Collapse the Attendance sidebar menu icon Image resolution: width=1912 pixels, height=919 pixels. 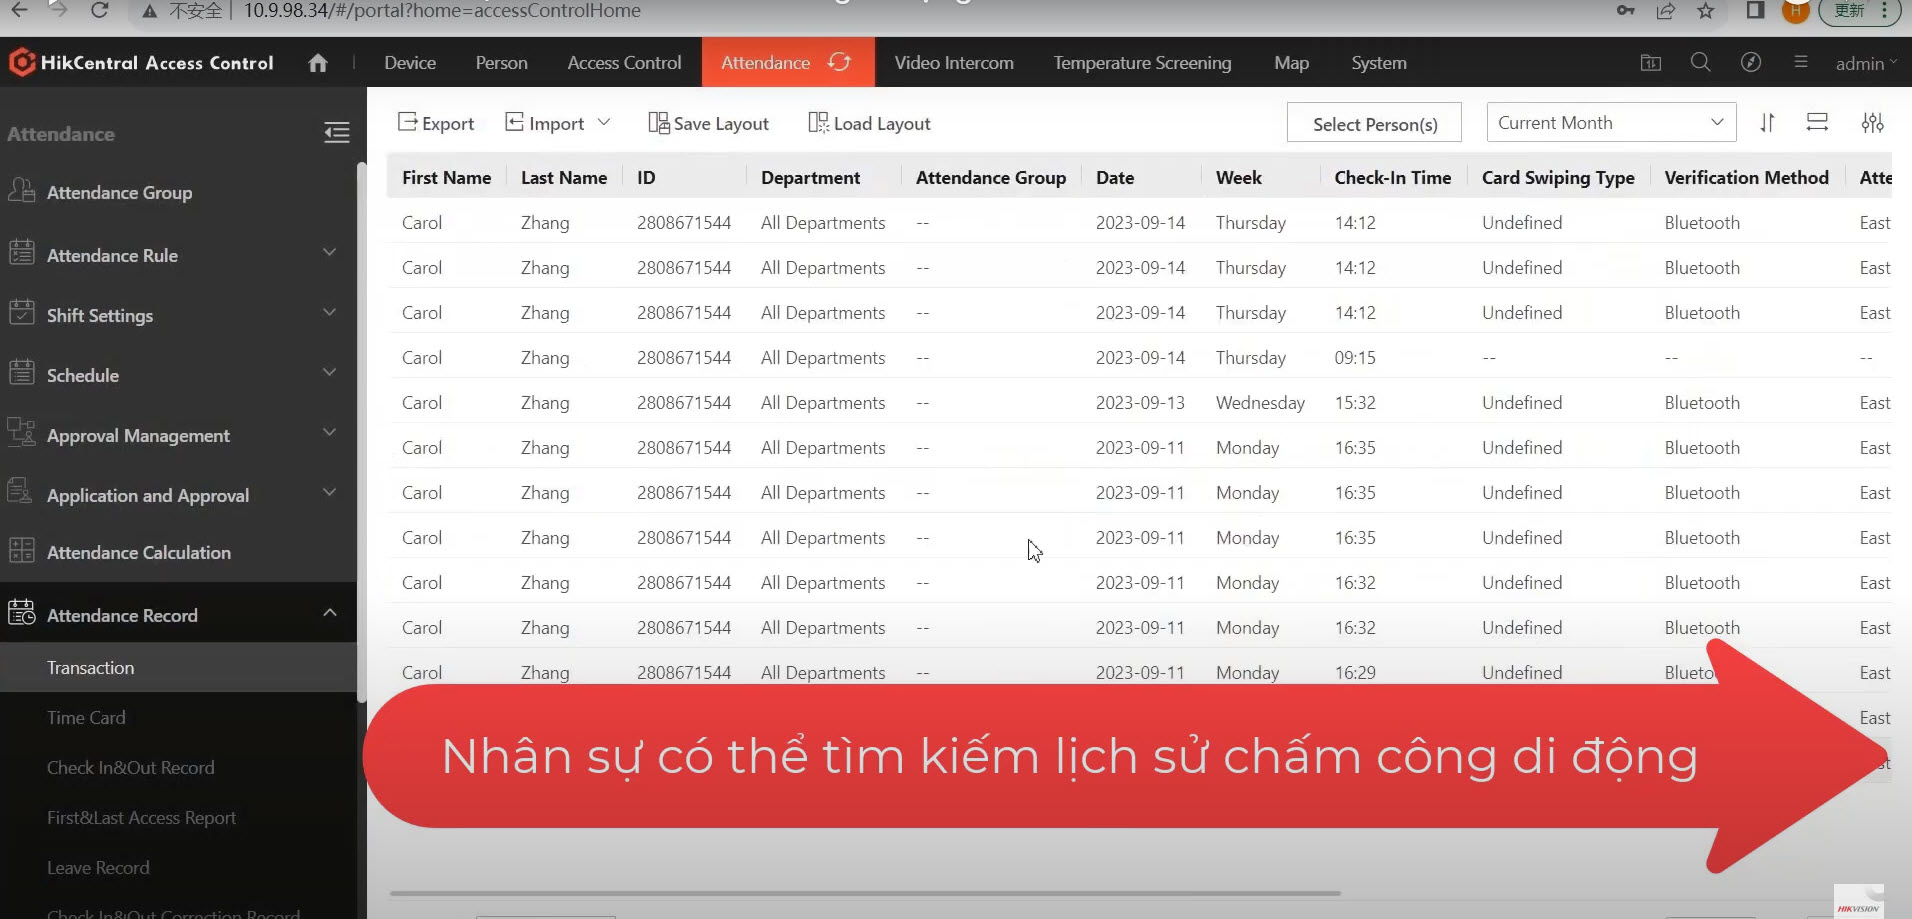pyautogui.click(x=337, y=132)
